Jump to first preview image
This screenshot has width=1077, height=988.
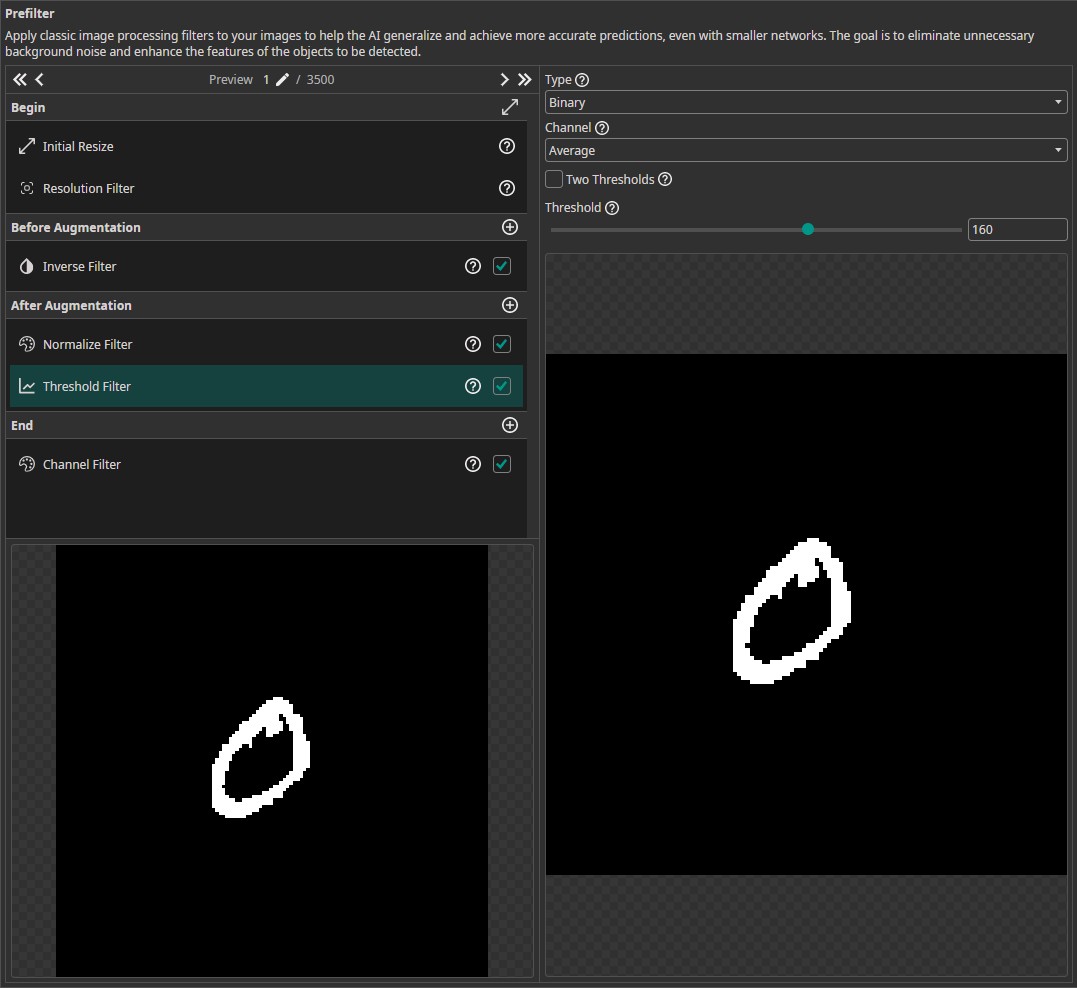point(19,80)
